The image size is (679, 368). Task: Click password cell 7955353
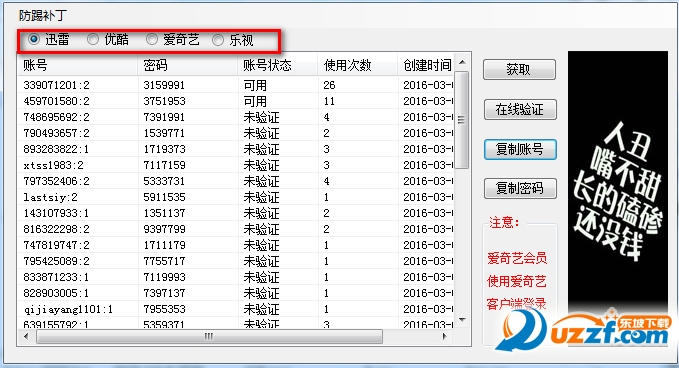coord(164,309)
